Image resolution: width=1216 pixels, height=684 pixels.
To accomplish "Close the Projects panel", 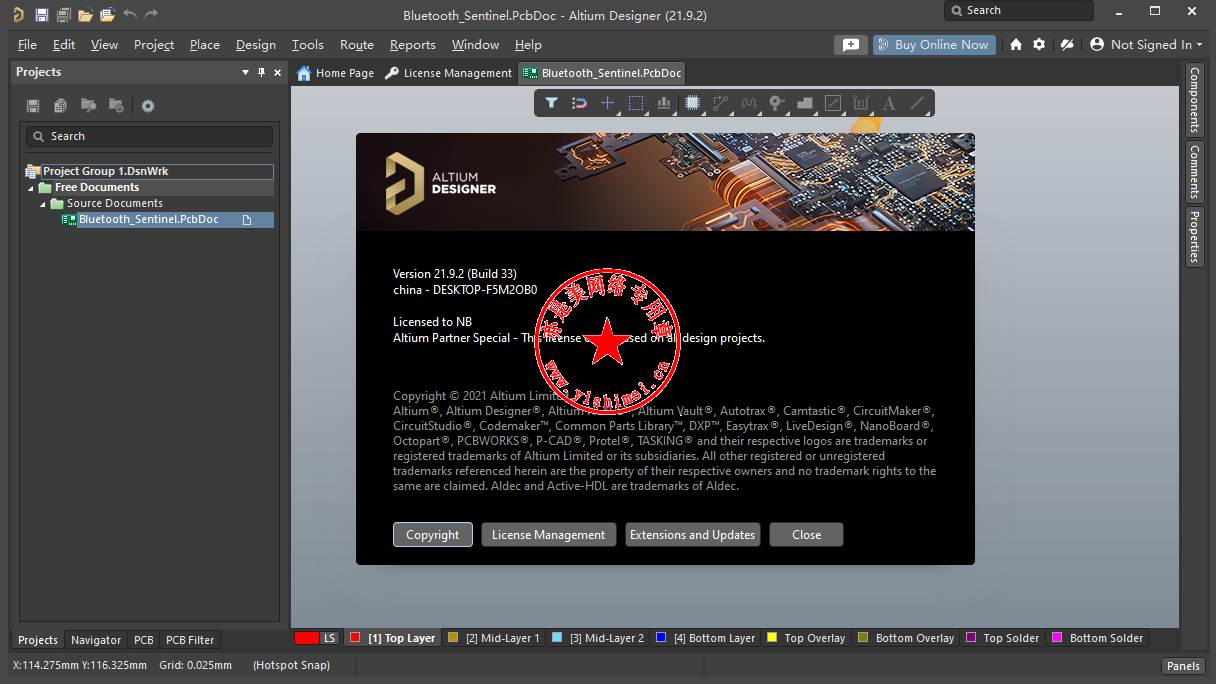I will [277, 72].
